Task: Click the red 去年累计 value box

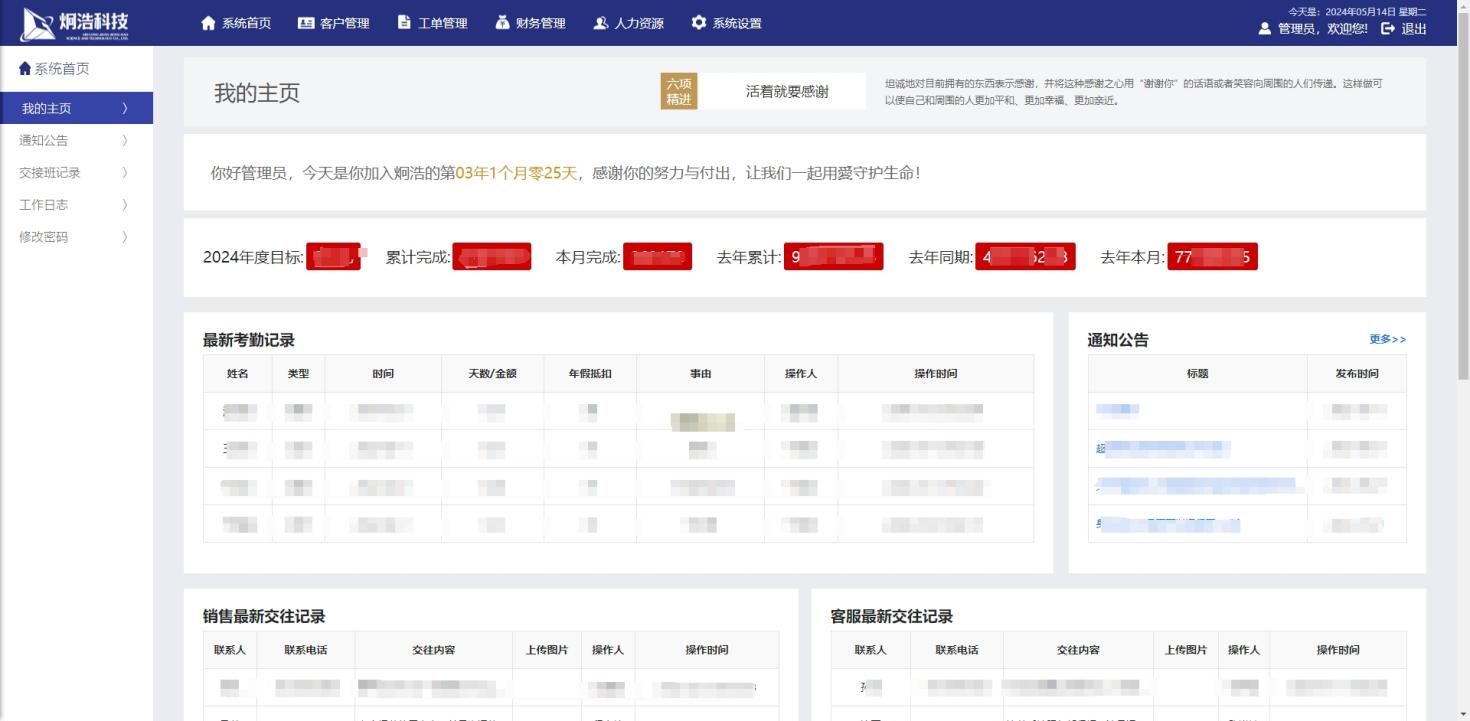Action: tap(833, 257)
